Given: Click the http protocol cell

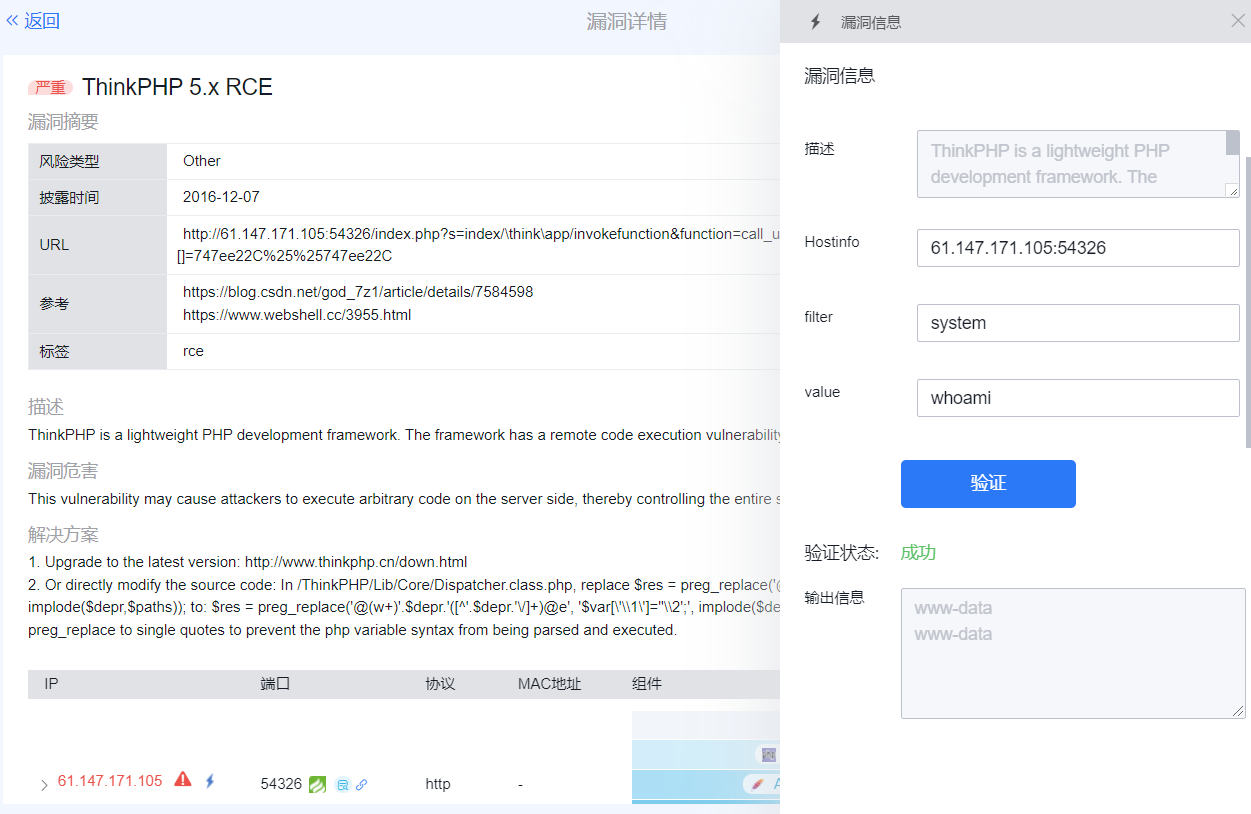Looking at the screenshot, I should [x=438, y=784].
